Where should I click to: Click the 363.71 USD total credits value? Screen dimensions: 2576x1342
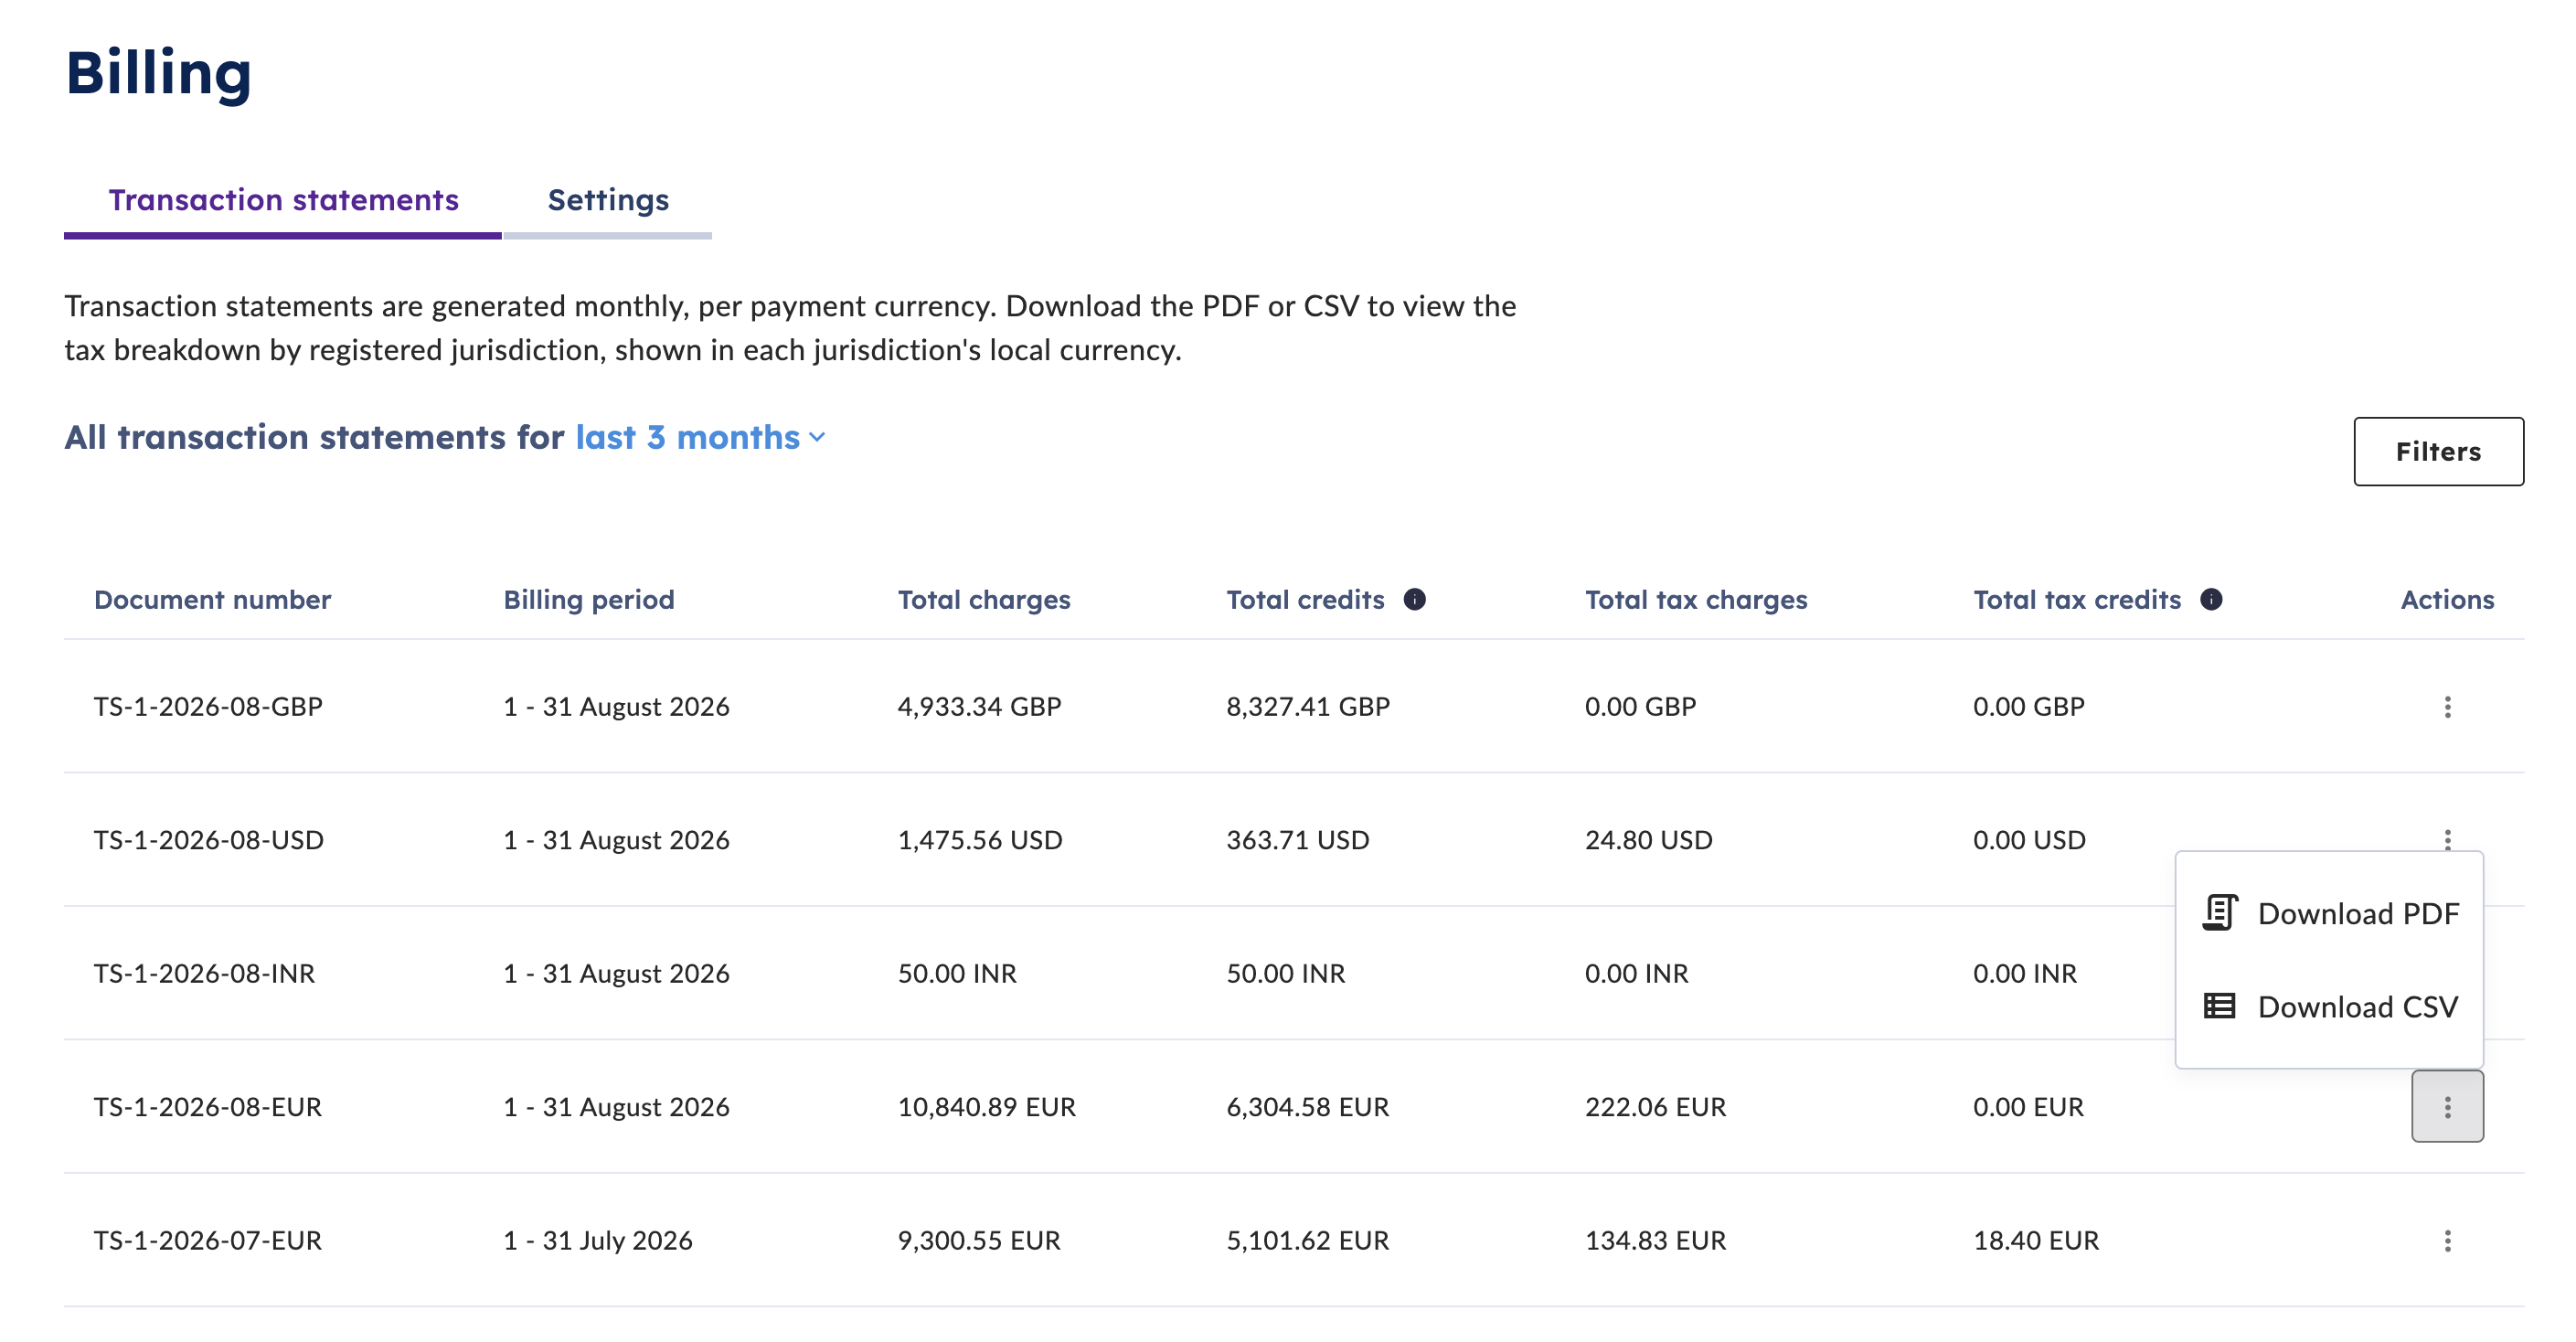pyautogui.click(x=1297, y=840)
